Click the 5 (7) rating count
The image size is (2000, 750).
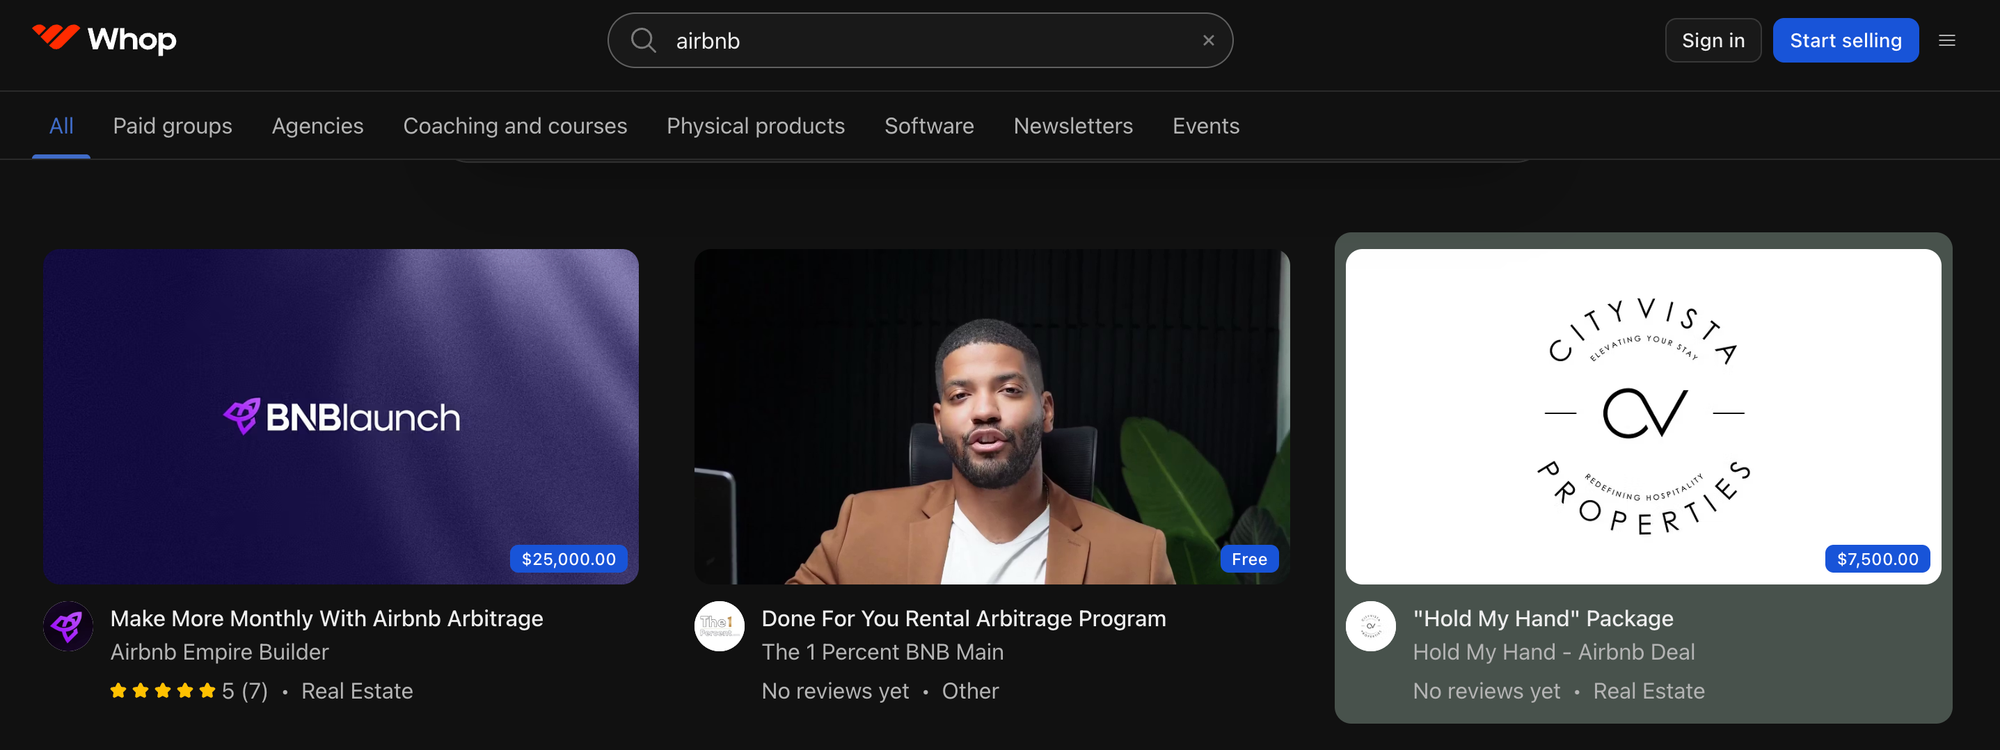pos(245,691)
